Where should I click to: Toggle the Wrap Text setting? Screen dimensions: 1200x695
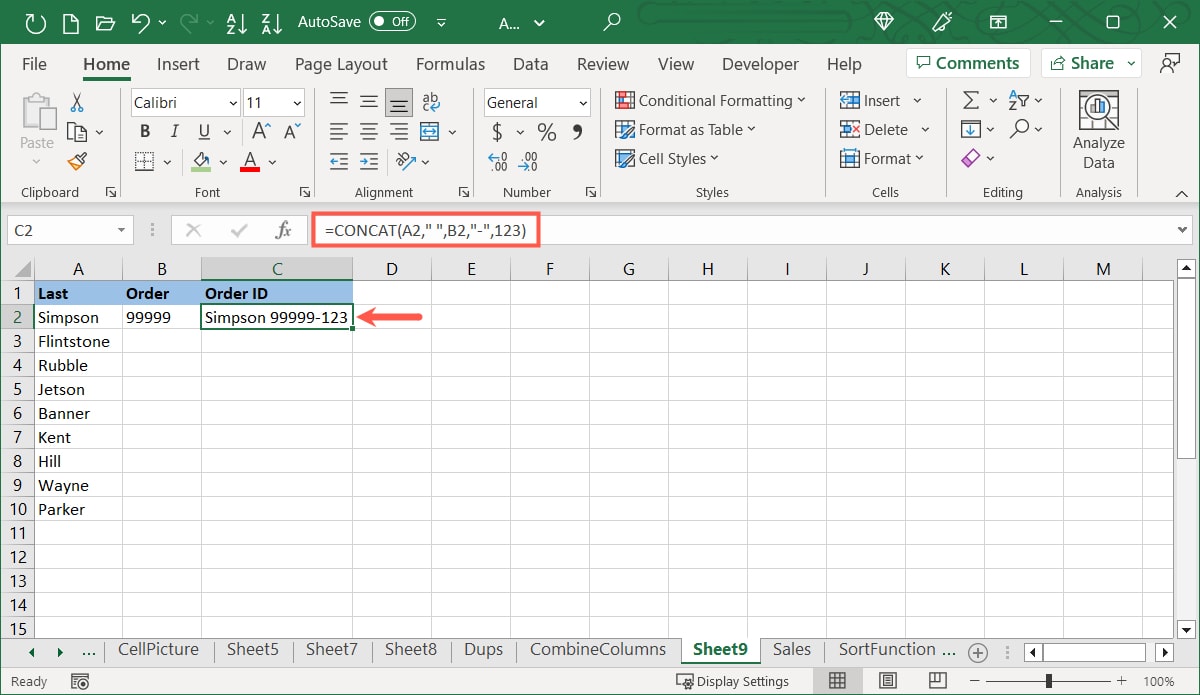point(431,101)
